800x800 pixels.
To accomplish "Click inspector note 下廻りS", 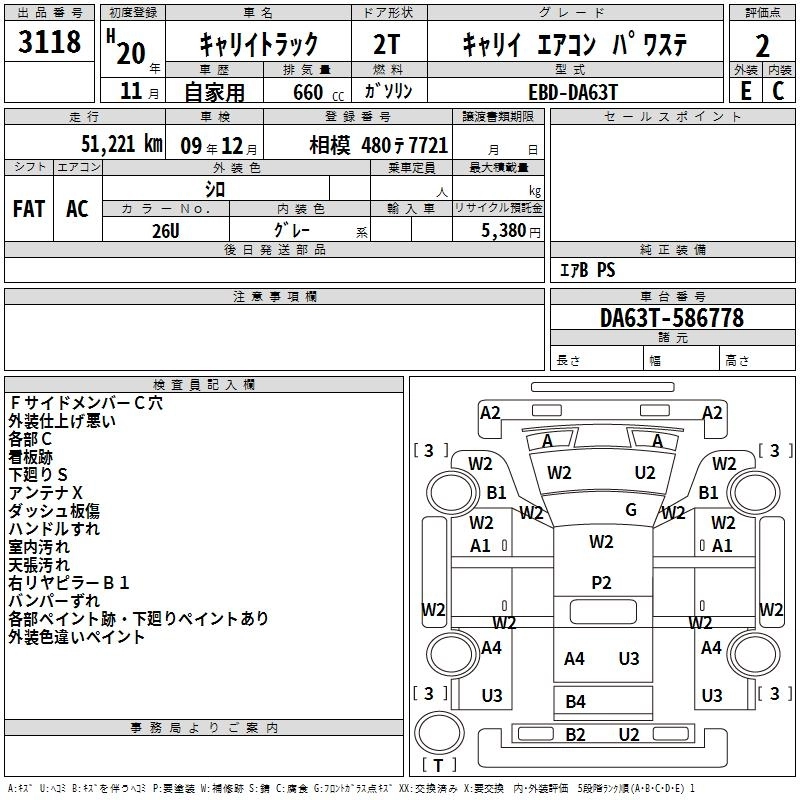I will (38, 474).
